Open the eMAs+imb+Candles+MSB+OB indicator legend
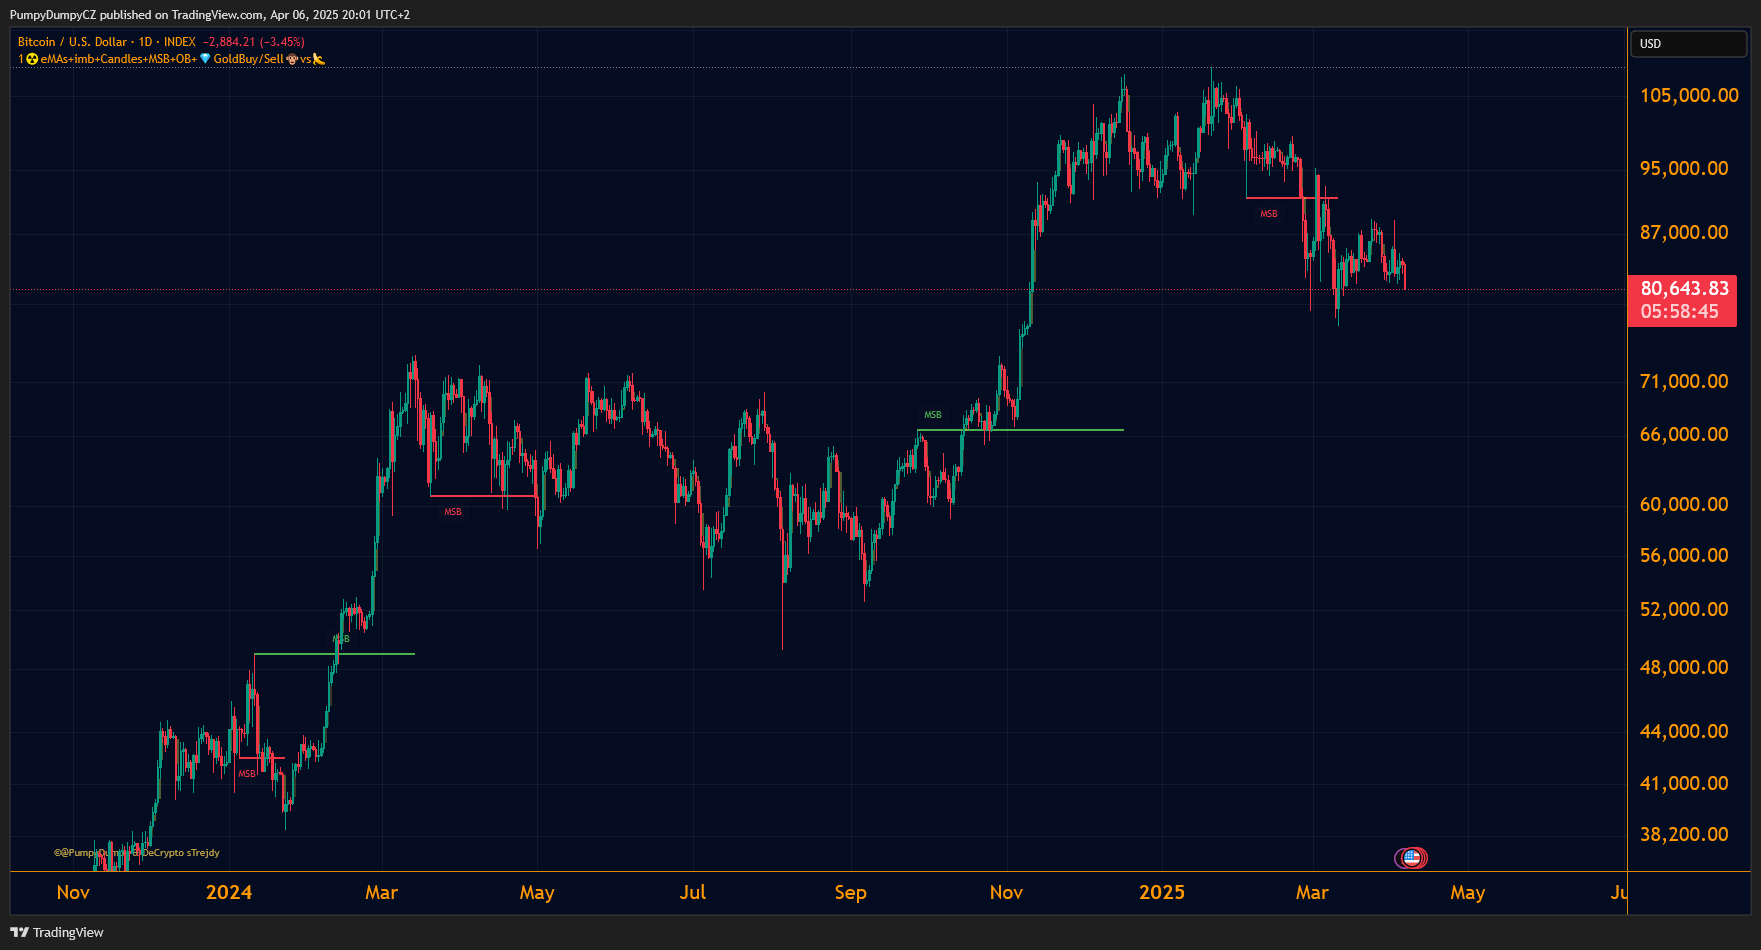The height and width of the screenshot is (950, 1761). [118, 59]
